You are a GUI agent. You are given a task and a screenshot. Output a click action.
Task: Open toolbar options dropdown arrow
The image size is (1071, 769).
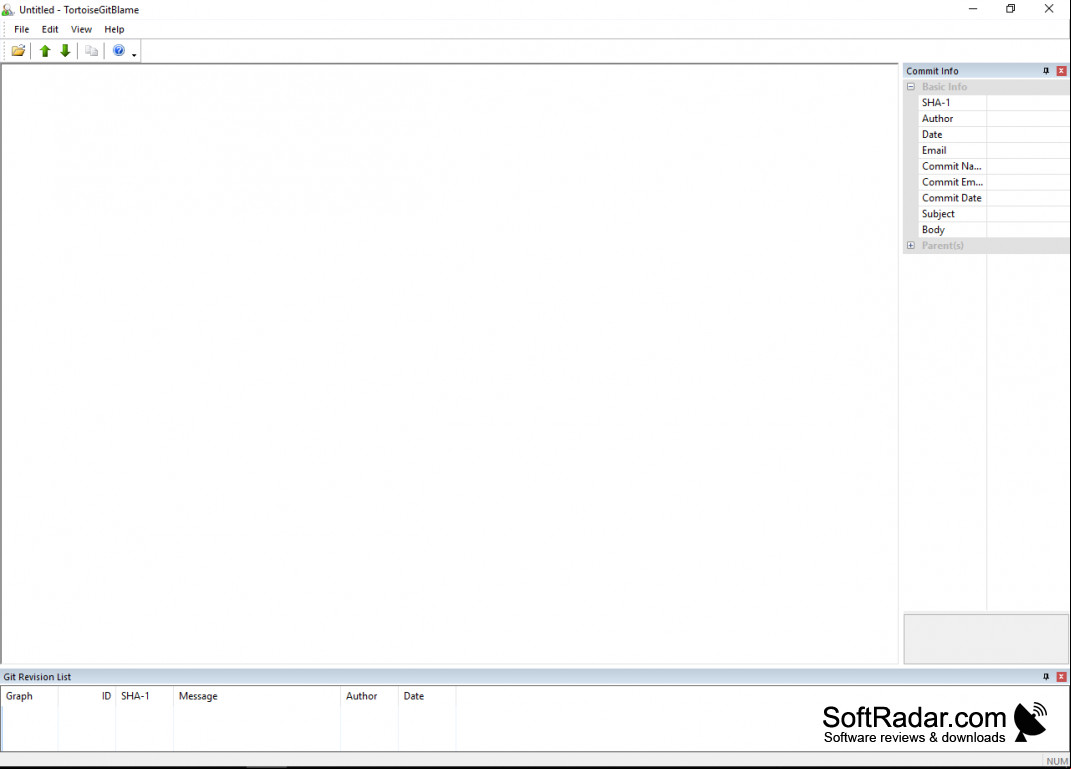click(135, 55)
